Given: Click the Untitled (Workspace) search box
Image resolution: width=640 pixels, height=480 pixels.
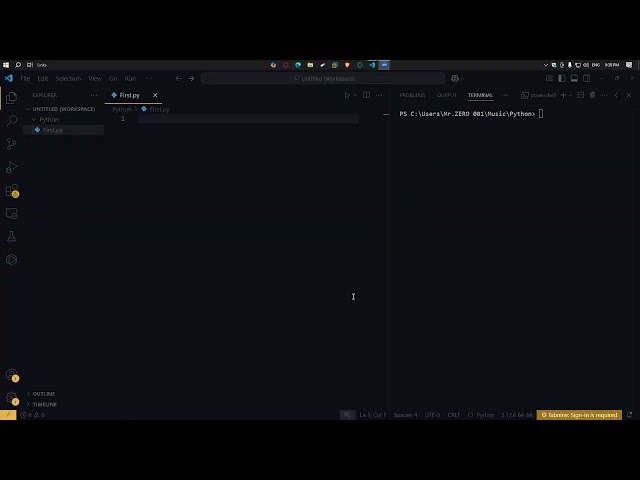Looking at the screenshot, I should (323, 78).
